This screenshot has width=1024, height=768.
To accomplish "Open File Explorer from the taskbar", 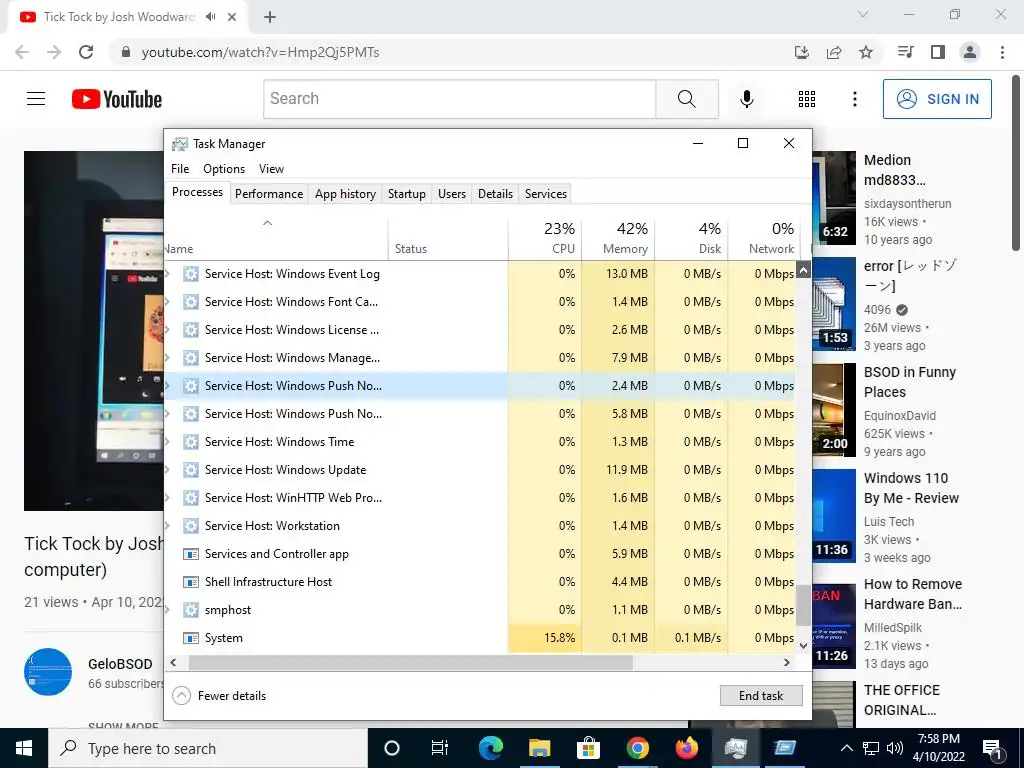I will (x=539, y=748).
